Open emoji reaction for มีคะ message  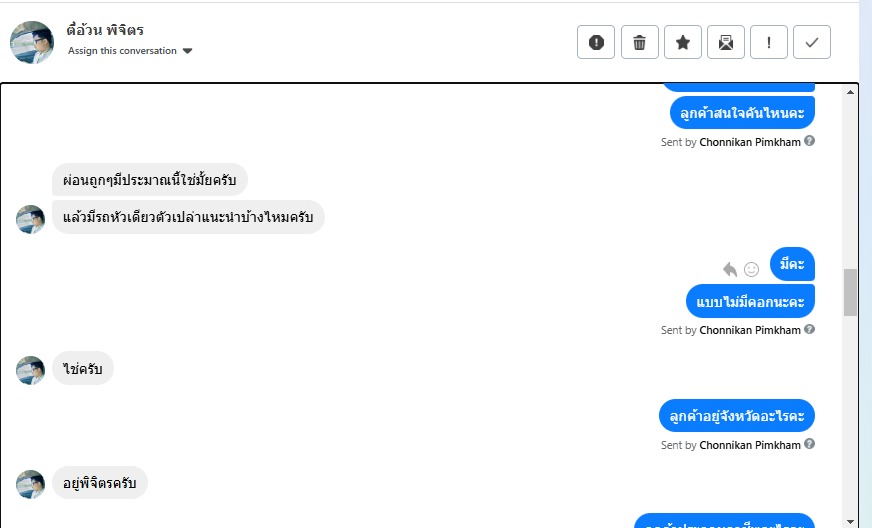tap(751, 269)
